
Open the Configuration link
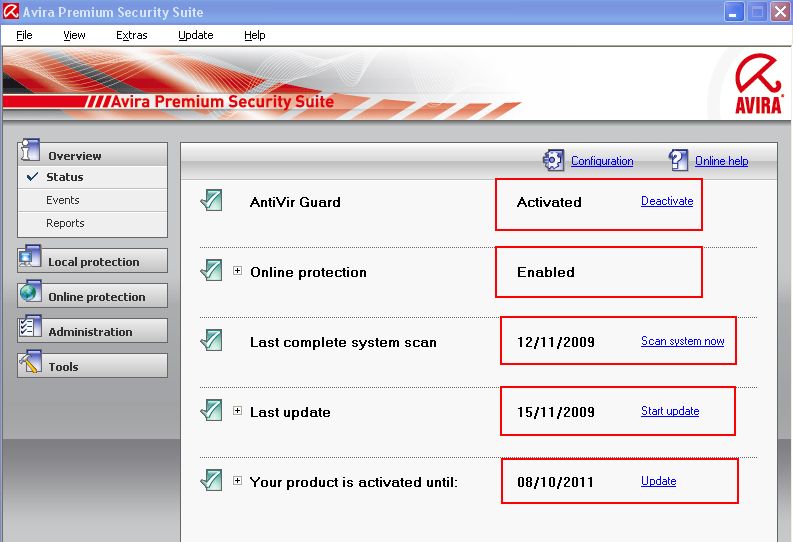pyautogui.click(x=602, y=161)
